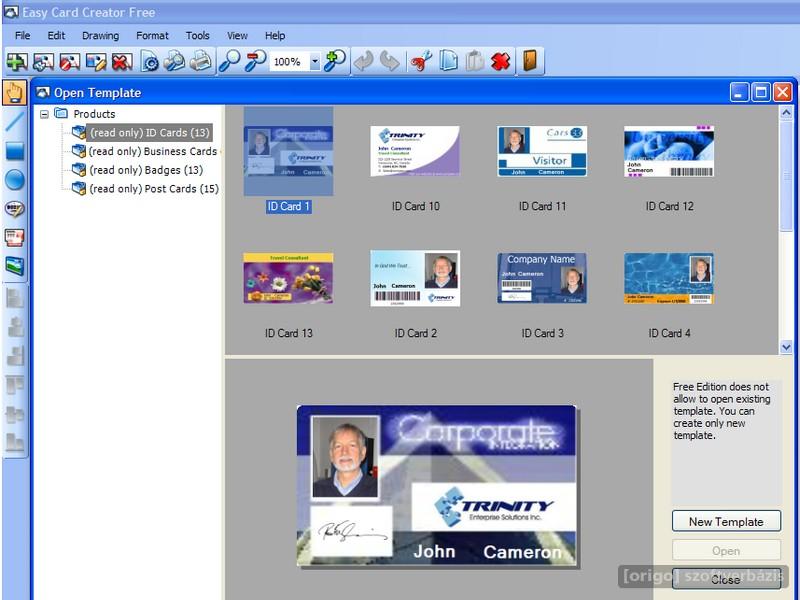
Task: Open print preview from the toolbar
Action: tap(174, 61)
